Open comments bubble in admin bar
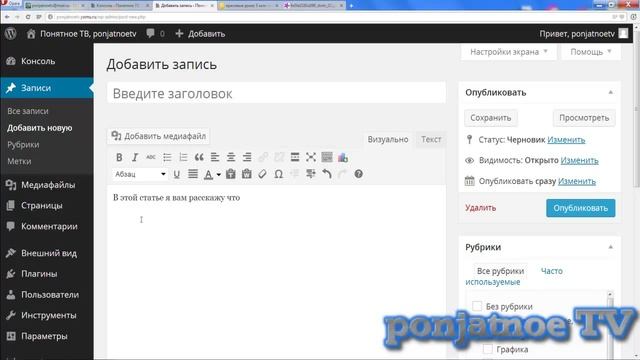640x360 pixels. point(156,33)
